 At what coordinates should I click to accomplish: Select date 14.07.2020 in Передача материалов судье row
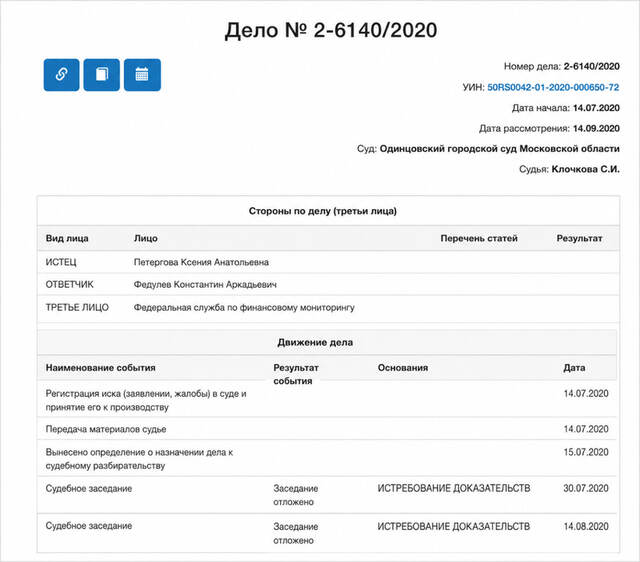586,429
